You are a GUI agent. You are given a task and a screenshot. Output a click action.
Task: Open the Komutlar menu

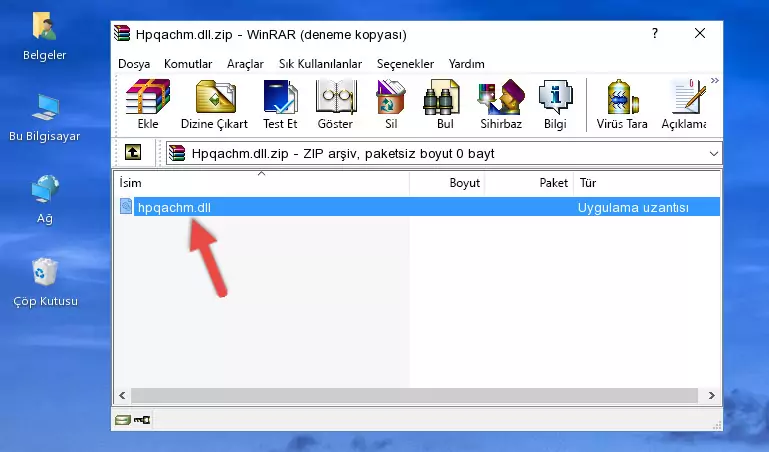tap(188, 64)
